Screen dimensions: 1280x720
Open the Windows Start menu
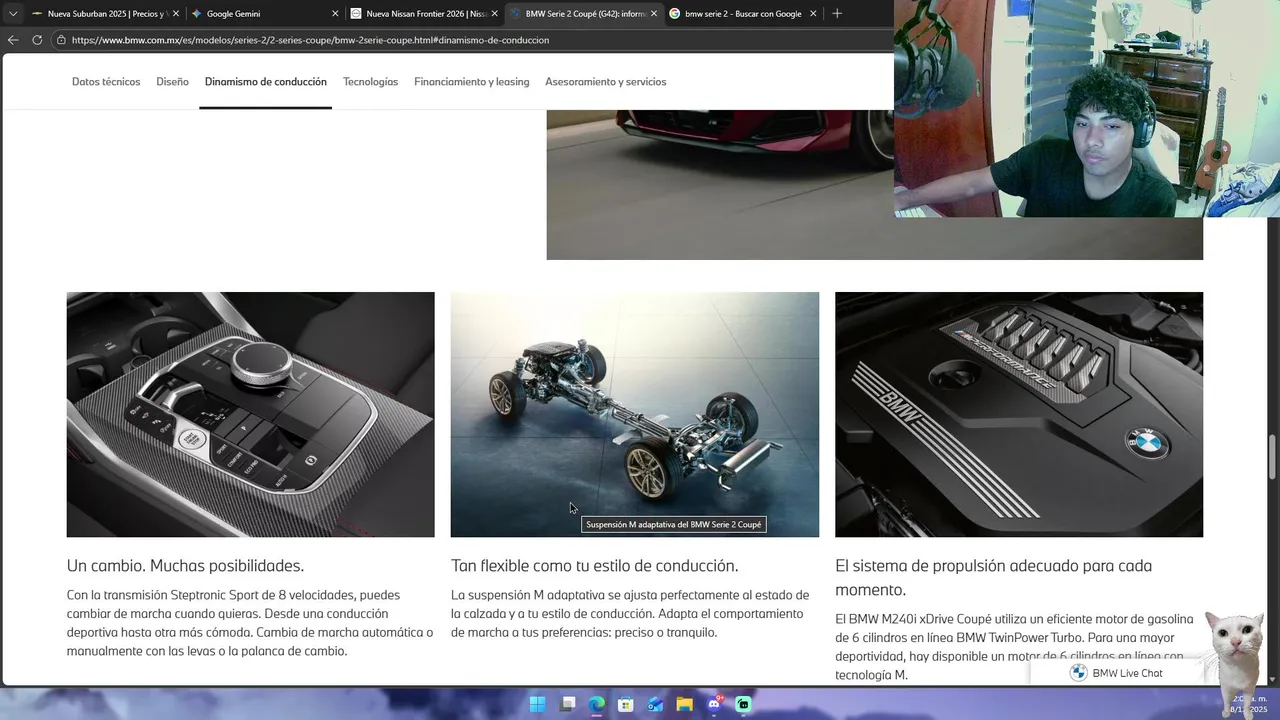537,704
